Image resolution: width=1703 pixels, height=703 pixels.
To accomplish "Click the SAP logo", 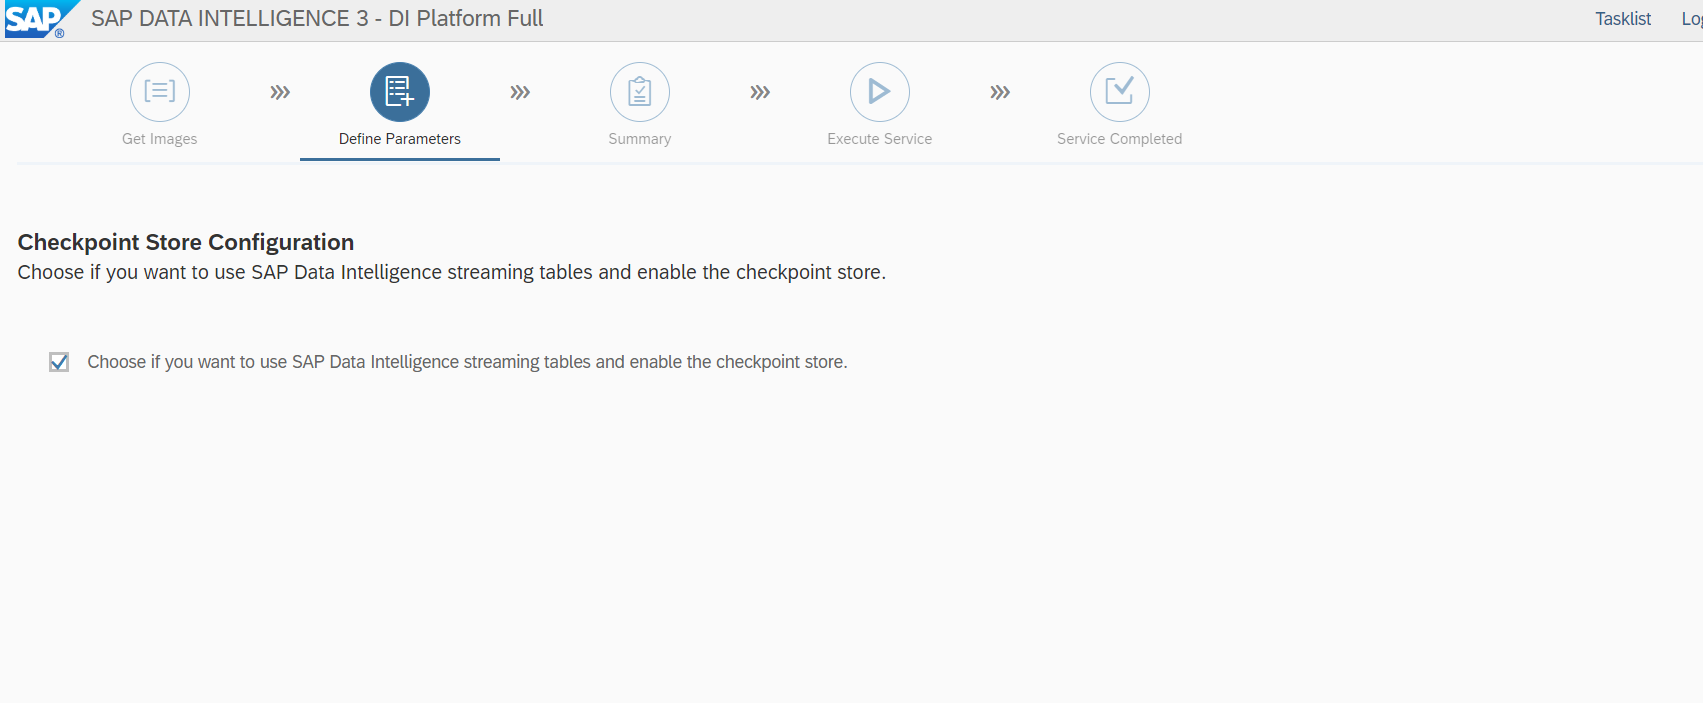I will pyautogui.click(x=40, y=19).
